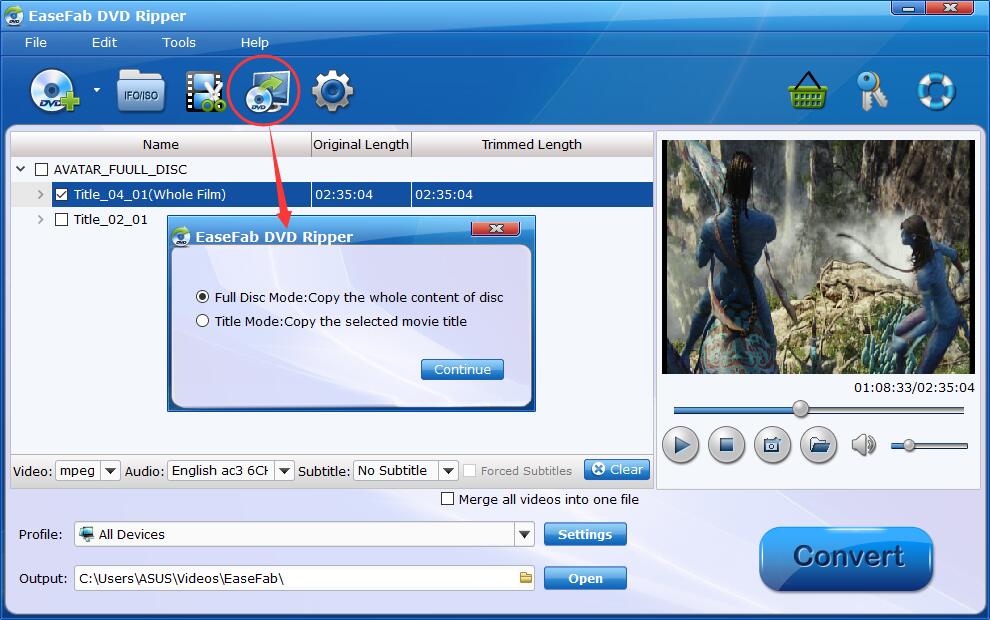
Task: Open the Profile All Devices dropdown
Action: [524, 534]
